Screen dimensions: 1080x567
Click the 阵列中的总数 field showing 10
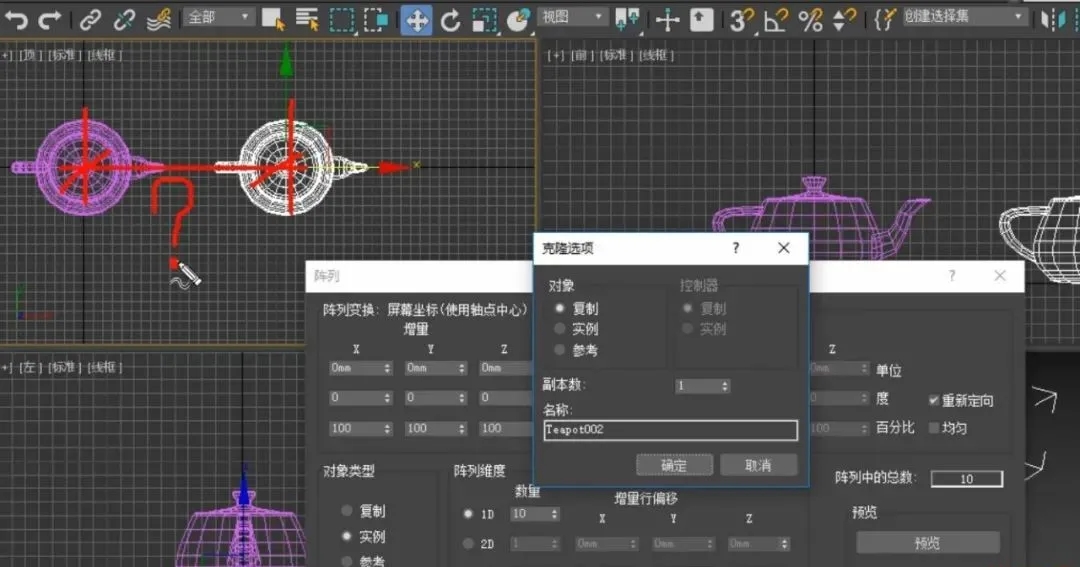[966, 479]
